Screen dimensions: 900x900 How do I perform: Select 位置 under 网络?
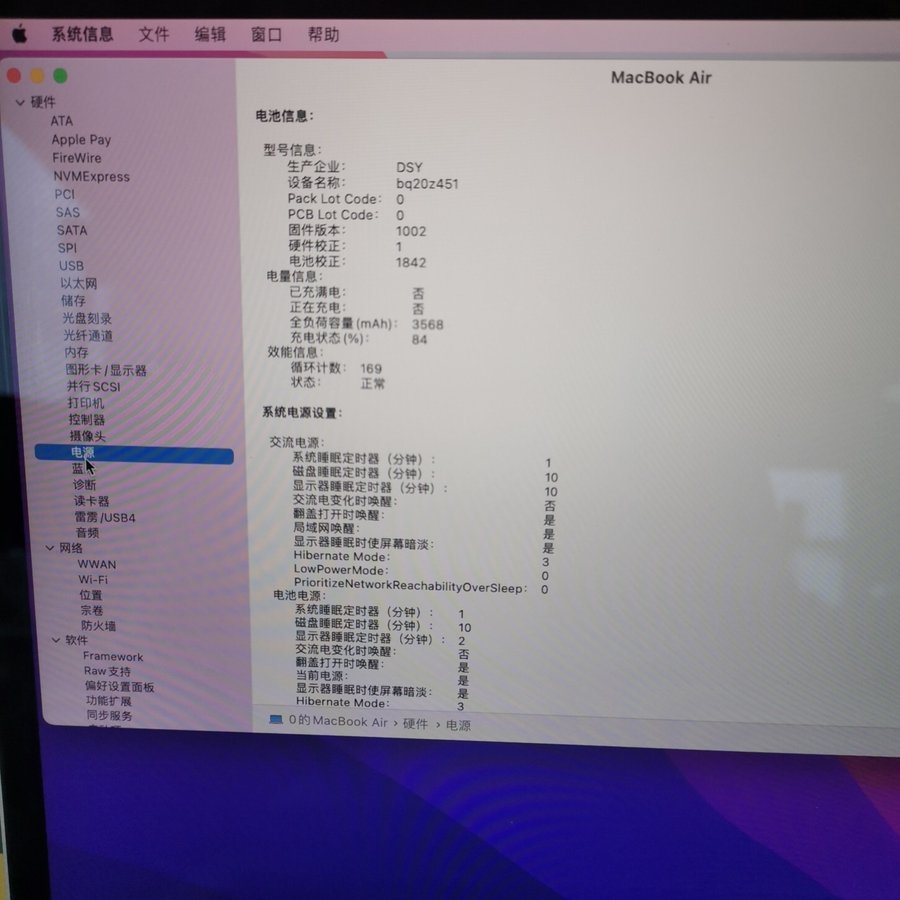pyautogui.click(x=91, y=595)
